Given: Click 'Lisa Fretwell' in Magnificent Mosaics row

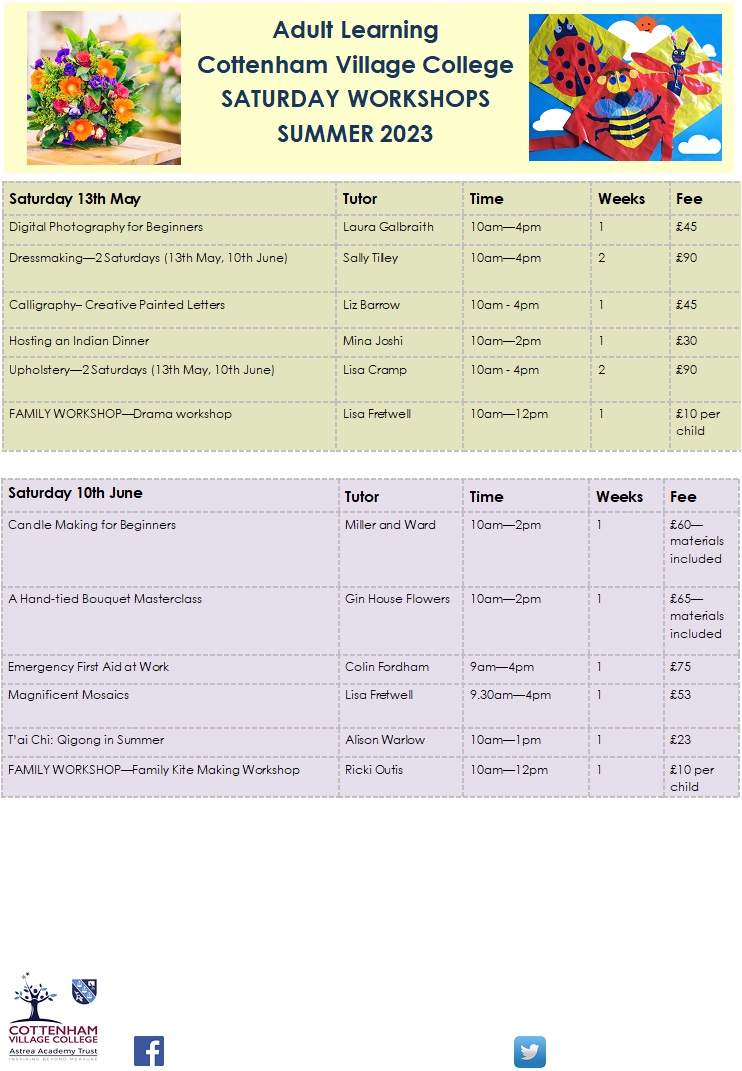Looking at the screenshot, I should (x=379, y=695).
